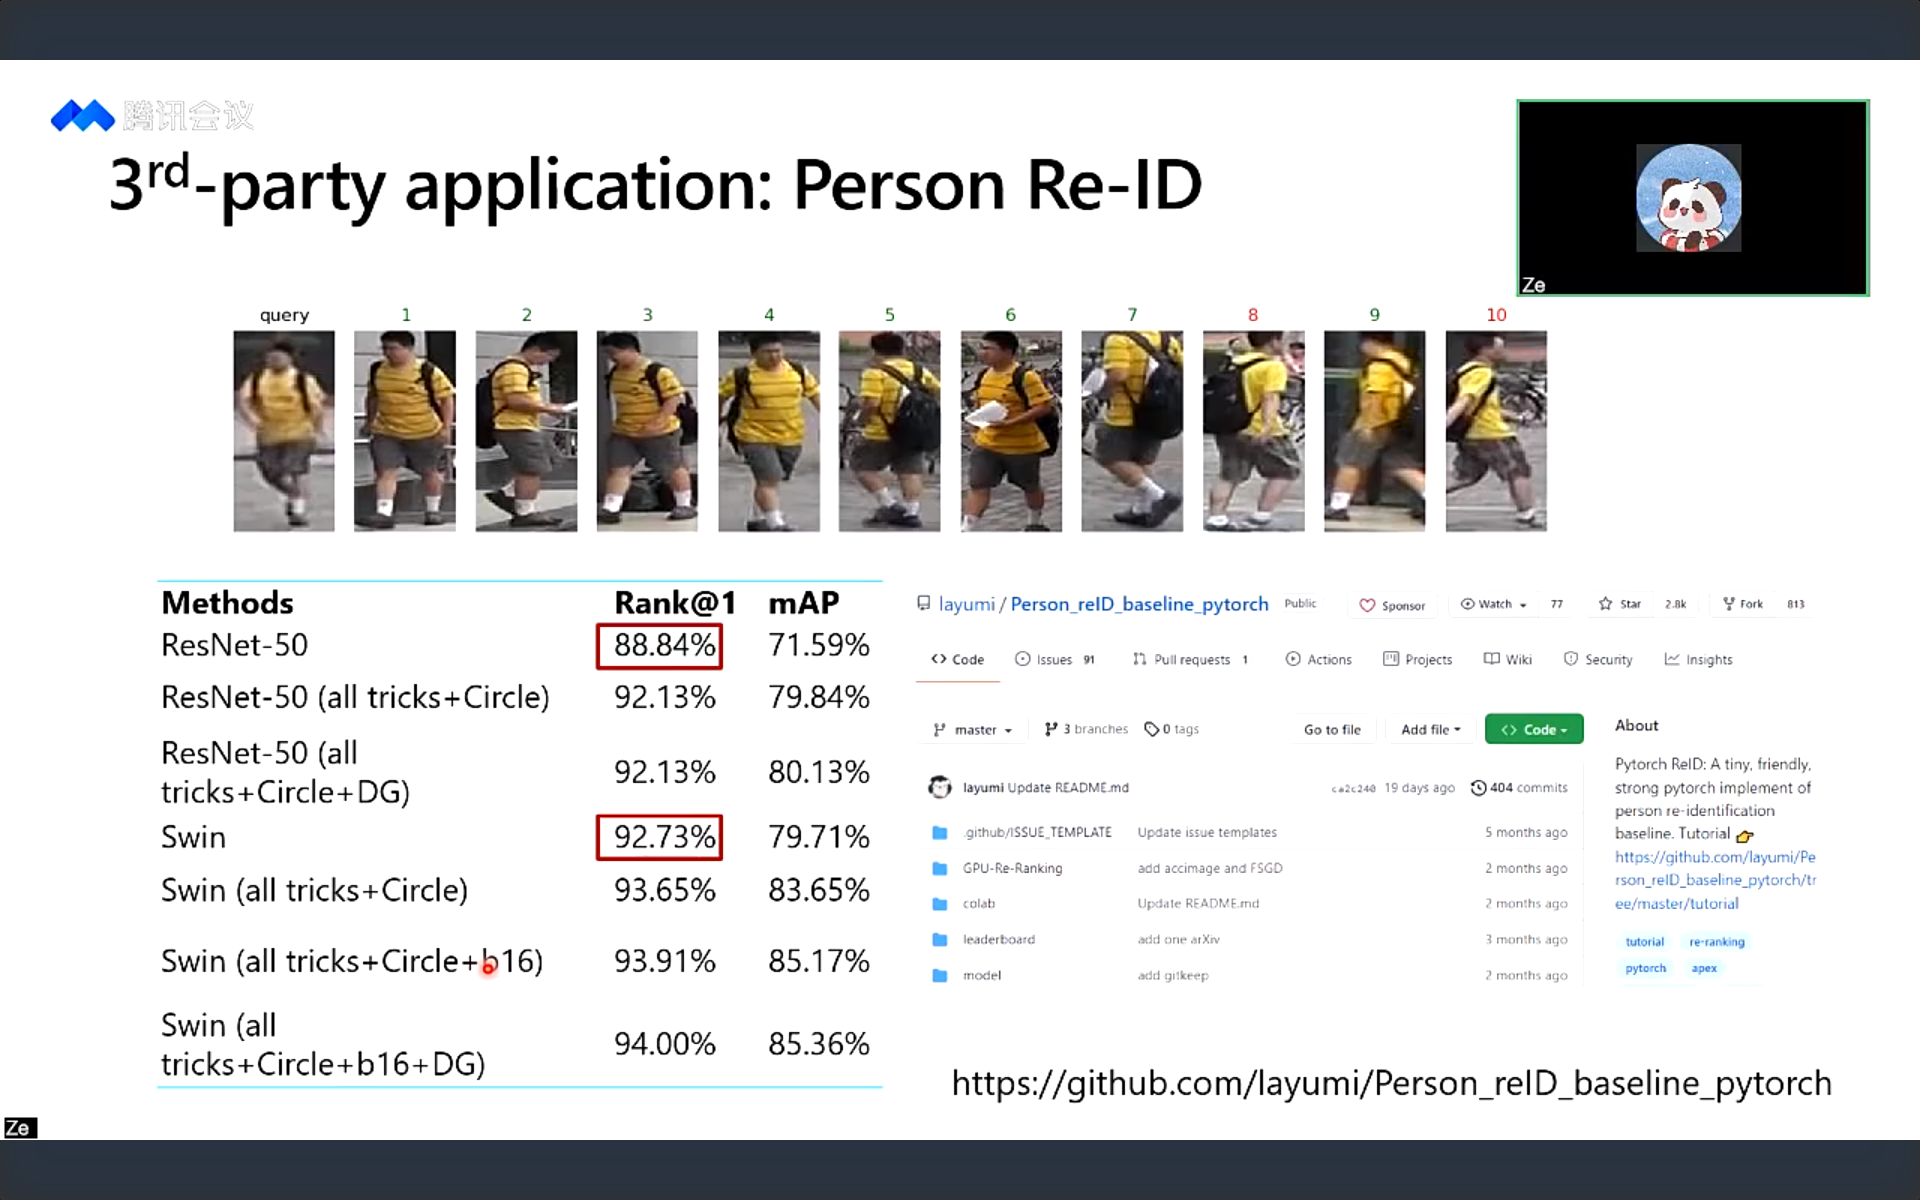Image resolution: width=1920 pixels, height=1200 pixels.
Task: Click the re-ranking topic tag
Action: click(x=1716, y=942)
